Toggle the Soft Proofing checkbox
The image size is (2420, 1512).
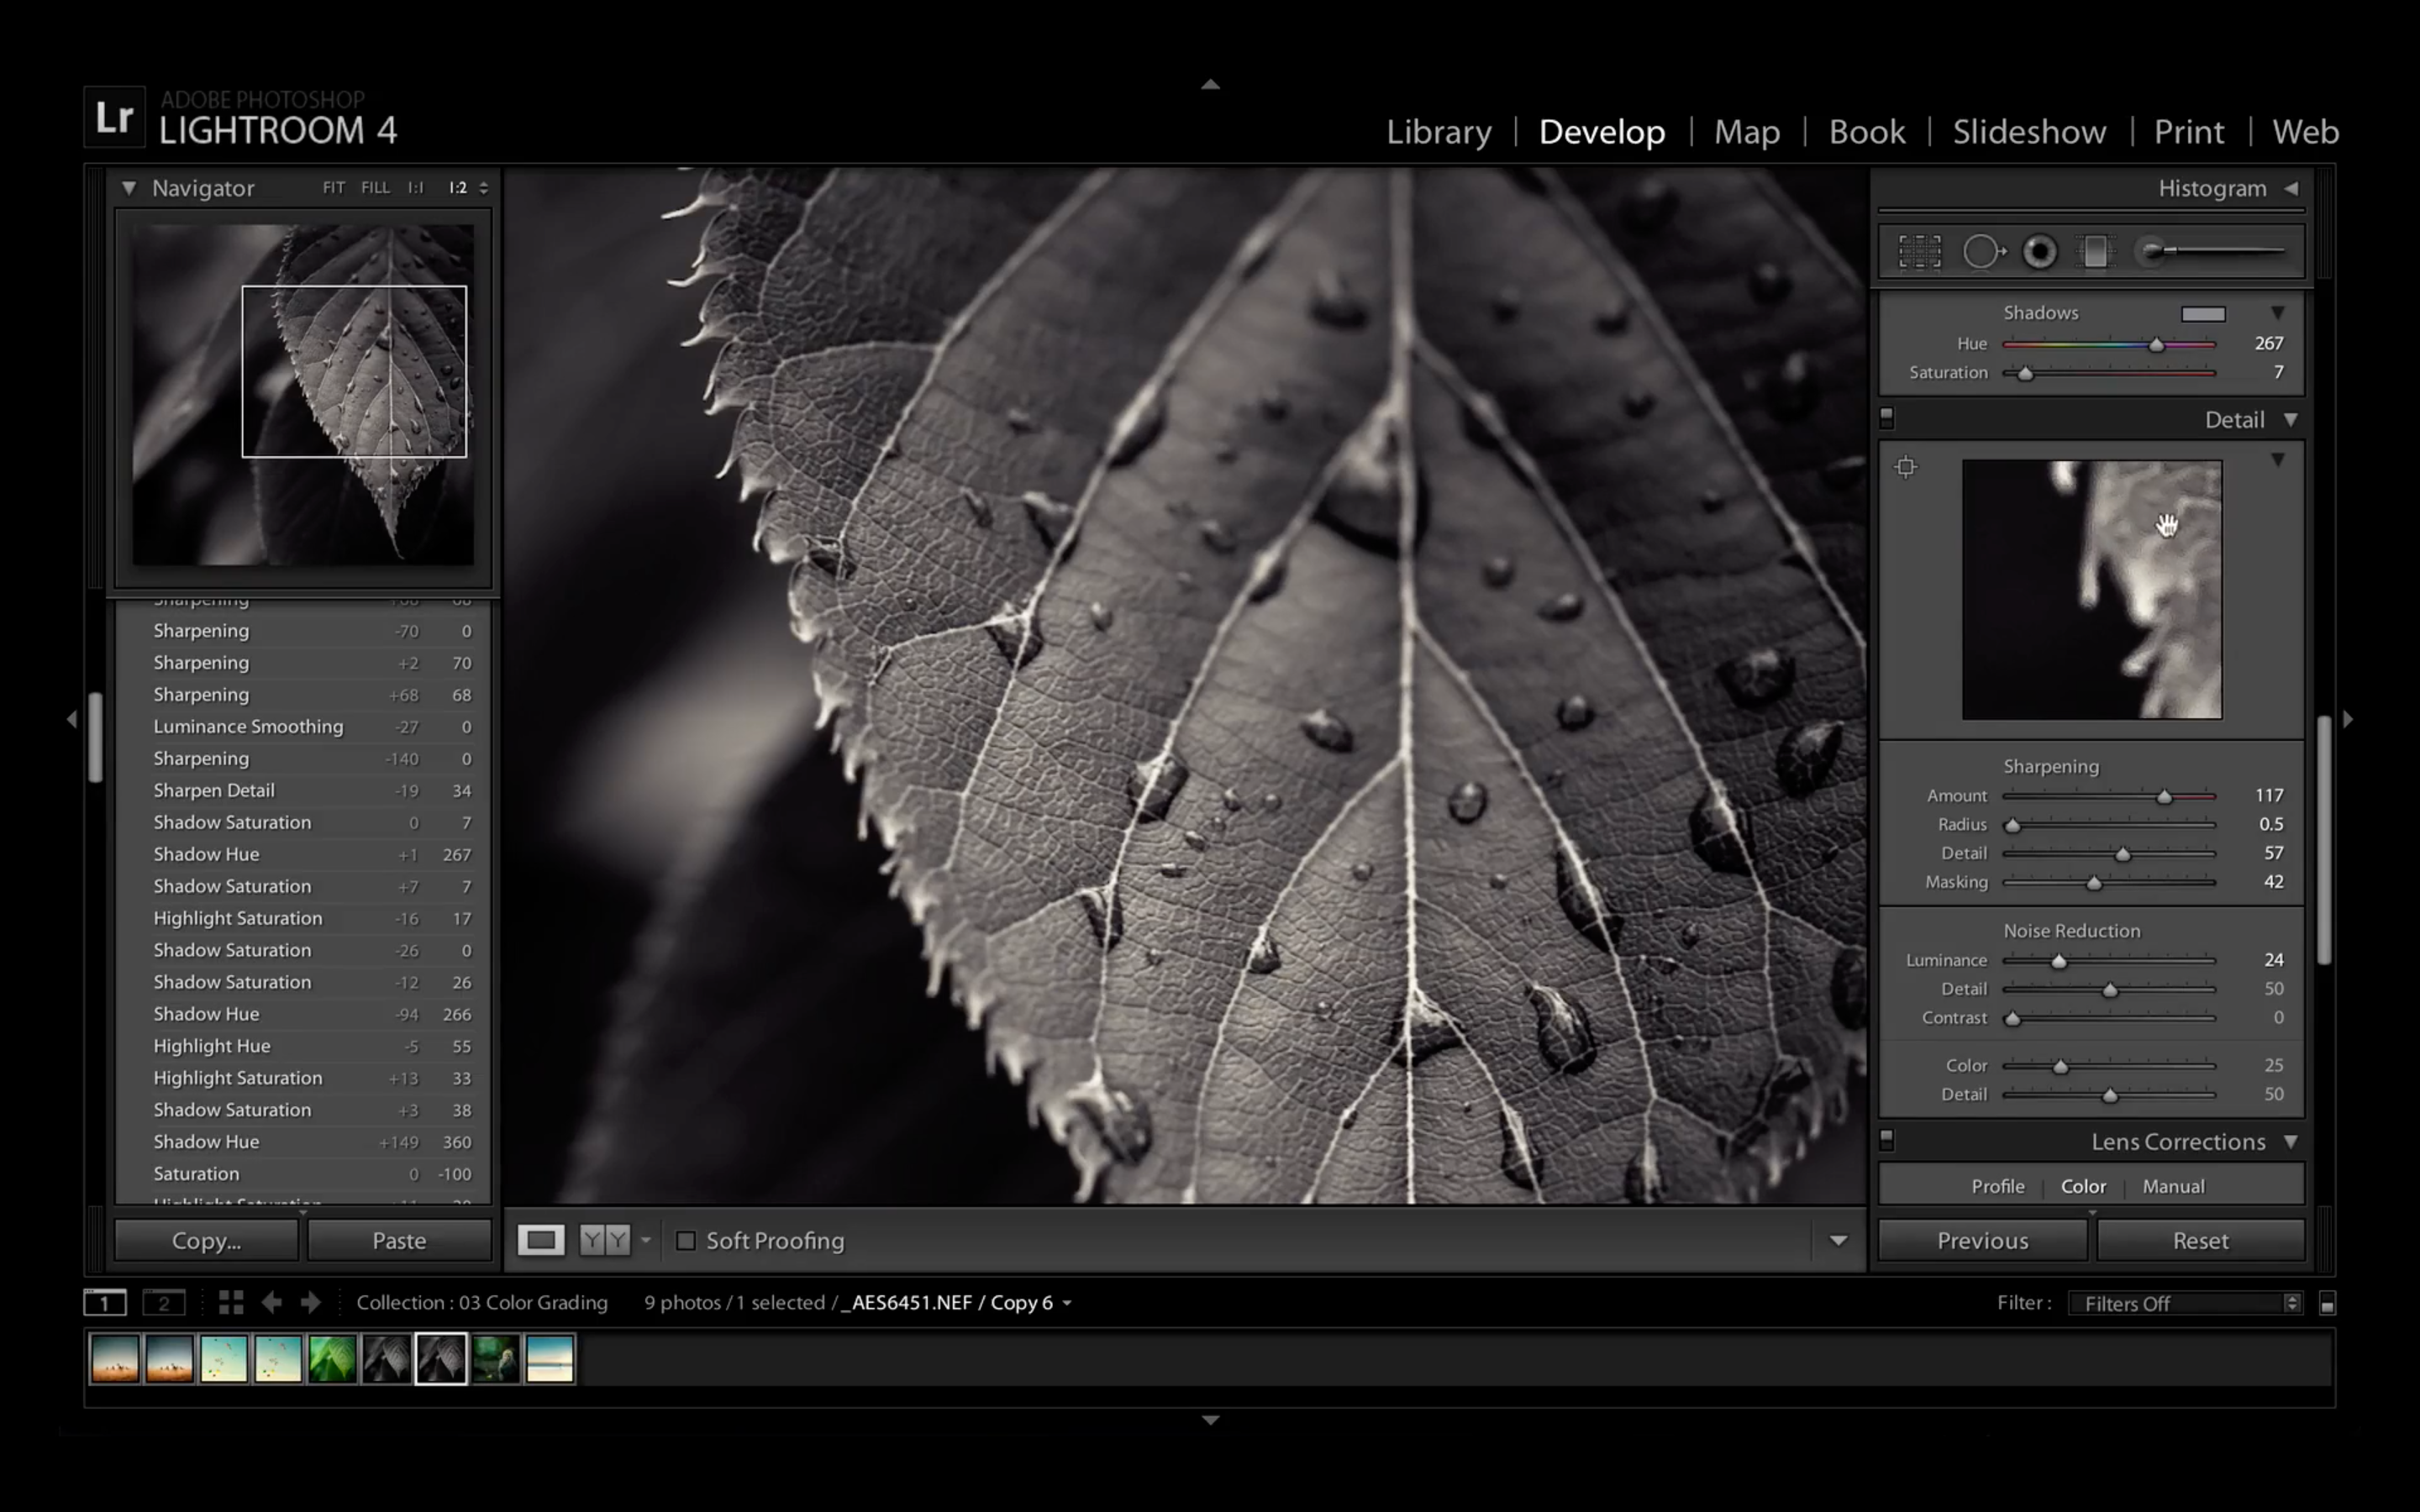click(x=685, y=1240)
